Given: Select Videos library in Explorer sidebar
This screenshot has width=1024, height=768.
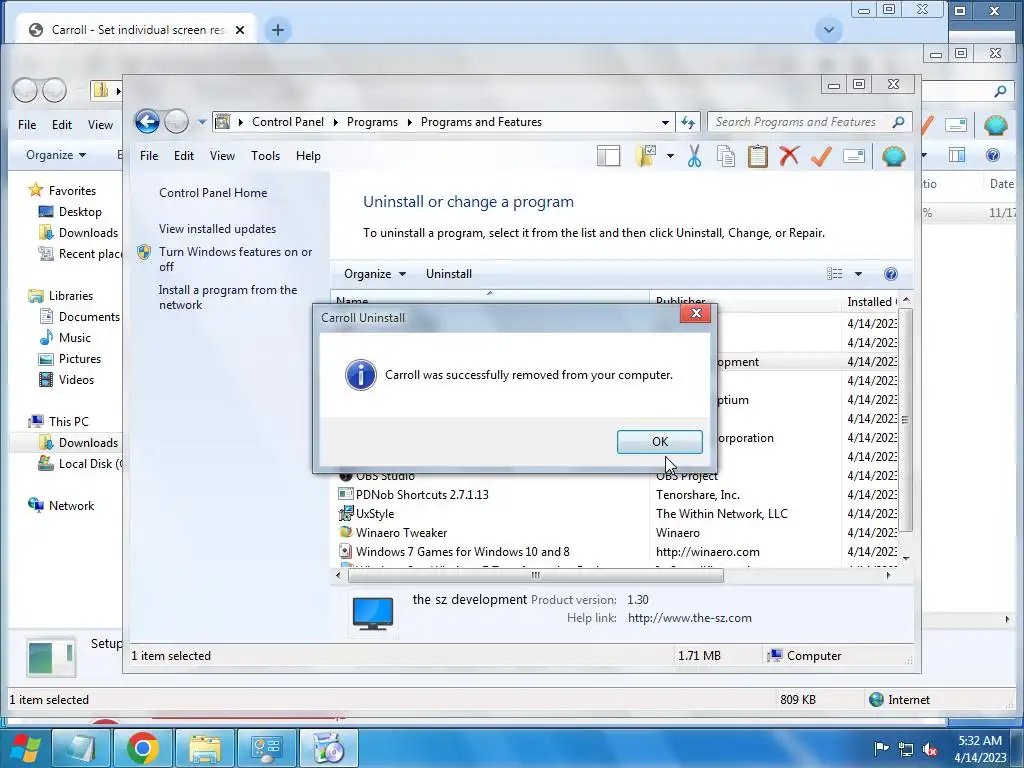Looking at the screenshot, I should [76, 379].
